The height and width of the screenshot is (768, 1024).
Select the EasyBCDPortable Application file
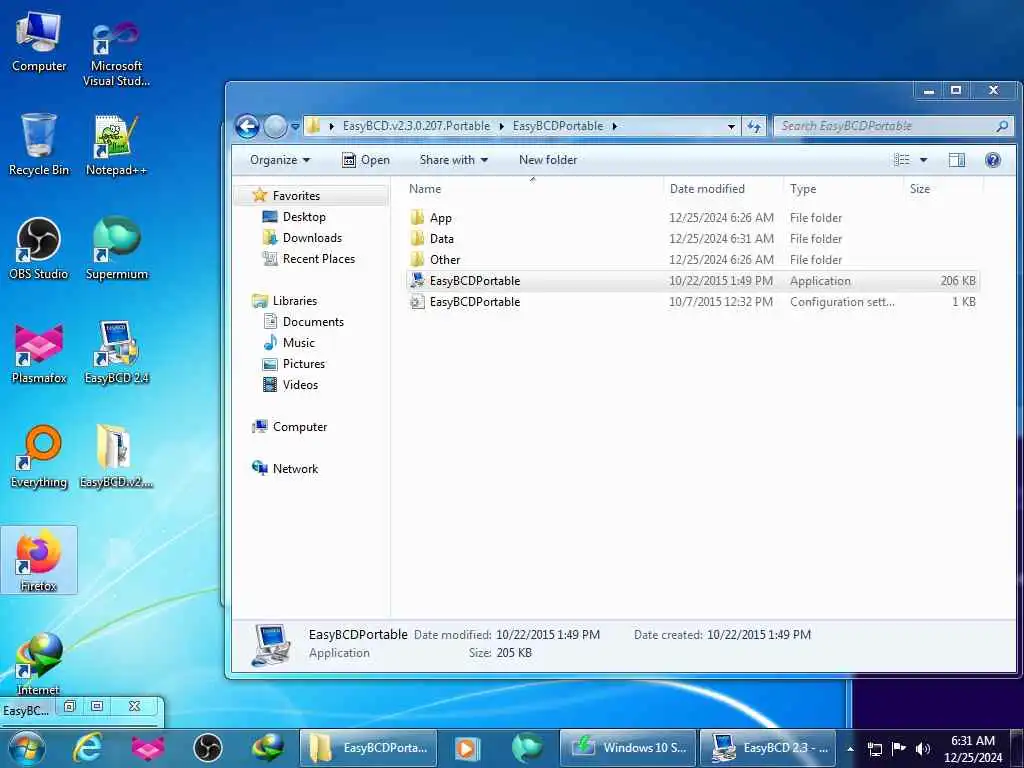(x=692, y=281)
